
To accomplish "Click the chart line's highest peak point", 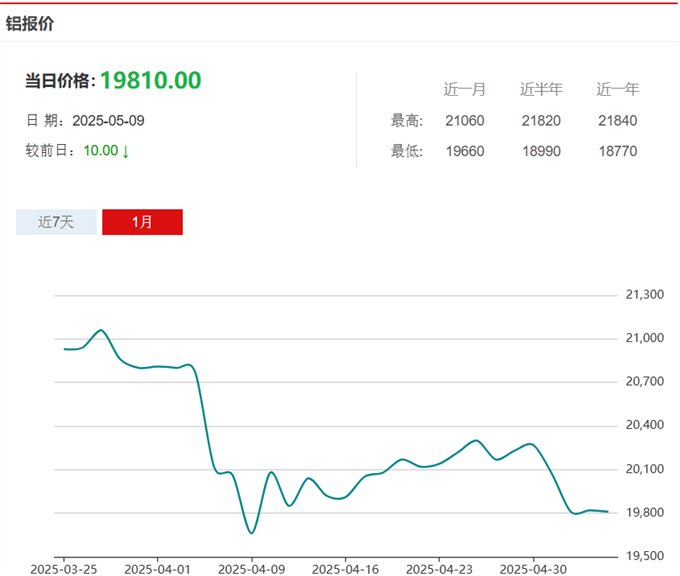I will (100, 330).
